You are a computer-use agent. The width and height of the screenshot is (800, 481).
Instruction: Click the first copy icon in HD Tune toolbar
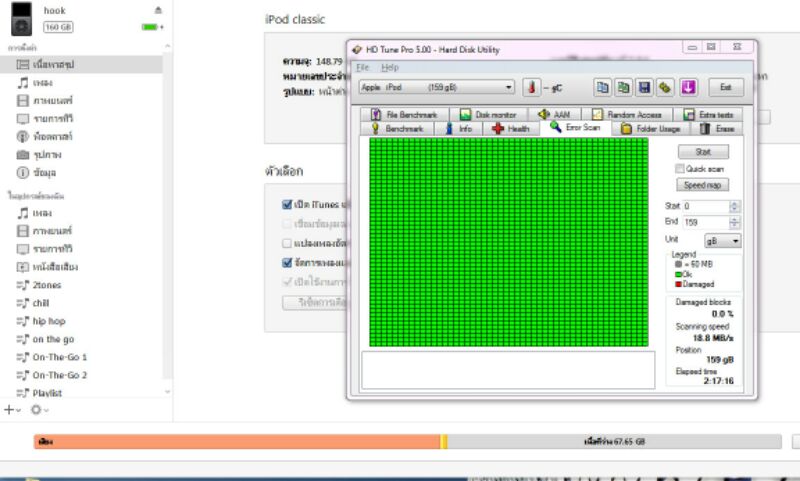coord(602,87)
